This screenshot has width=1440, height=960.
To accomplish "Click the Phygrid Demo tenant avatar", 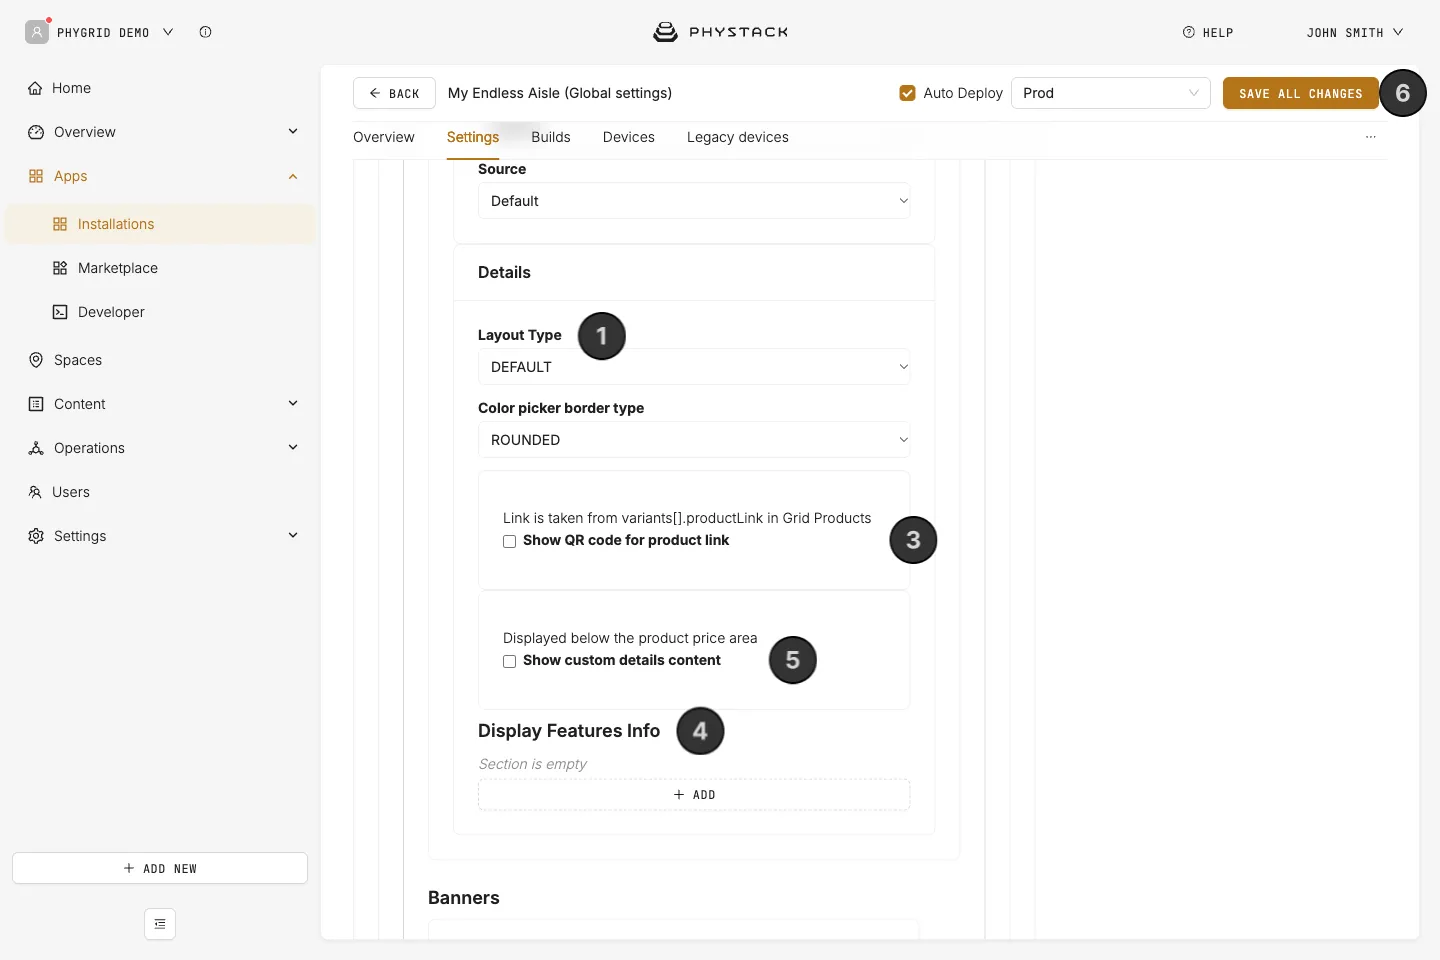I will pyautogui.click(x=37, y=32).
